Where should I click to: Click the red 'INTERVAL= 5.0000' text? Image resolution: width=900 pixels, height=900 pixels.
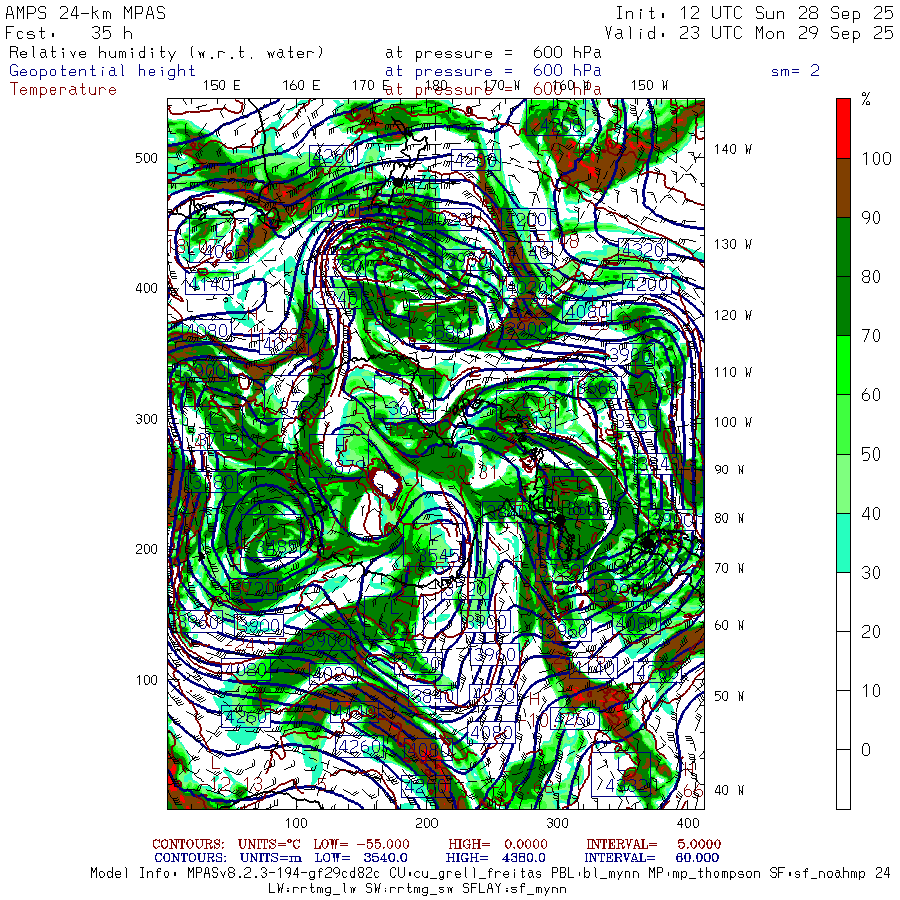pos(654,844)
